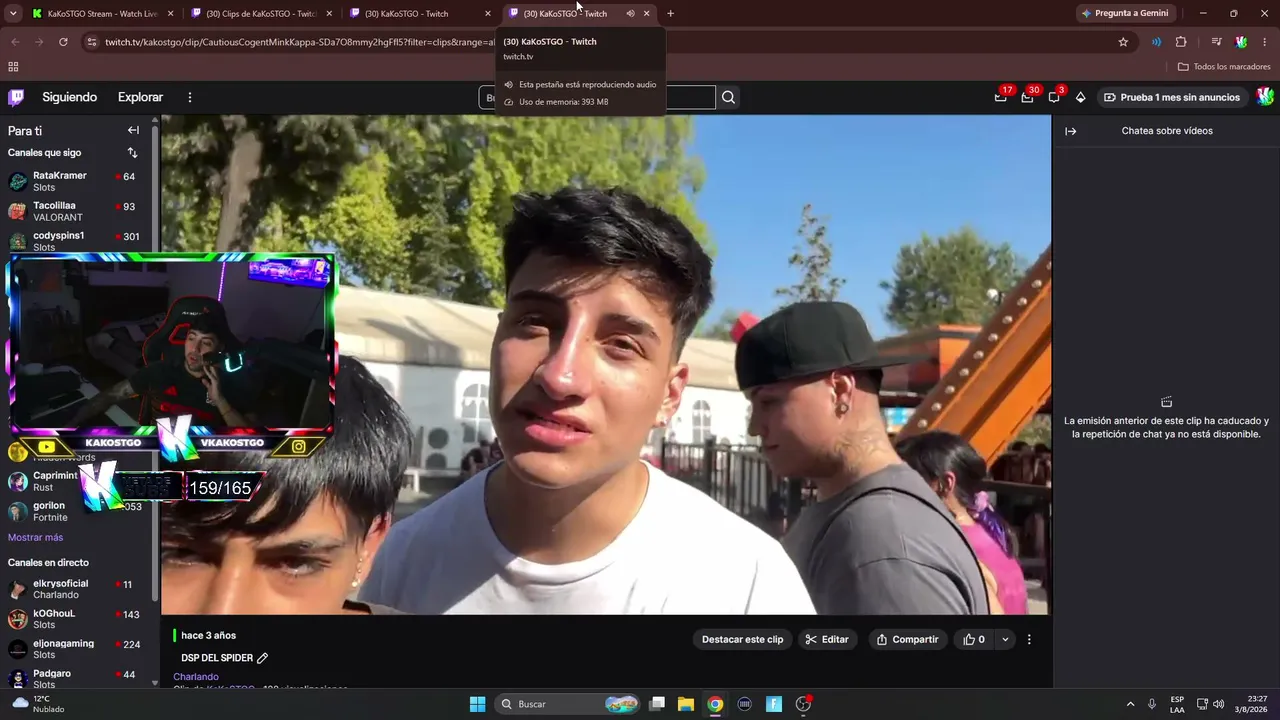Open the Charlando category link

coord(196,677)
